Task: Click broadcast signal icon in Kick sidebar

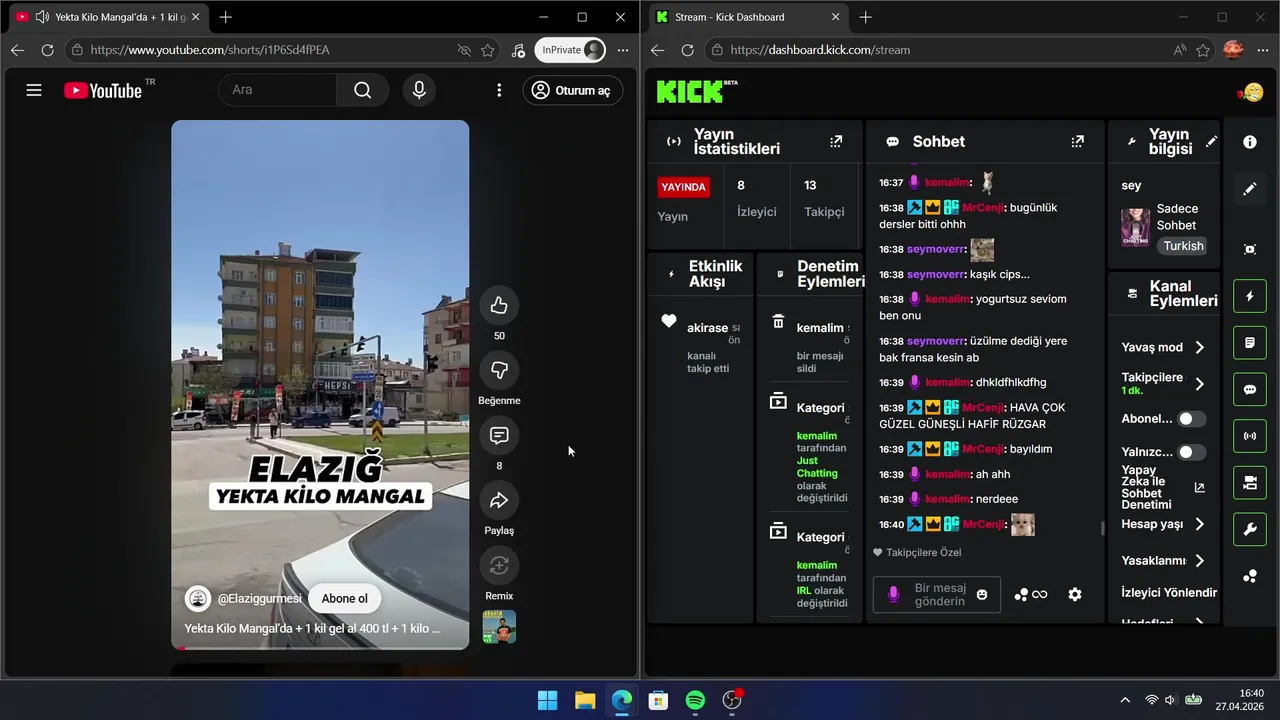Action: tap(1250, 436)
